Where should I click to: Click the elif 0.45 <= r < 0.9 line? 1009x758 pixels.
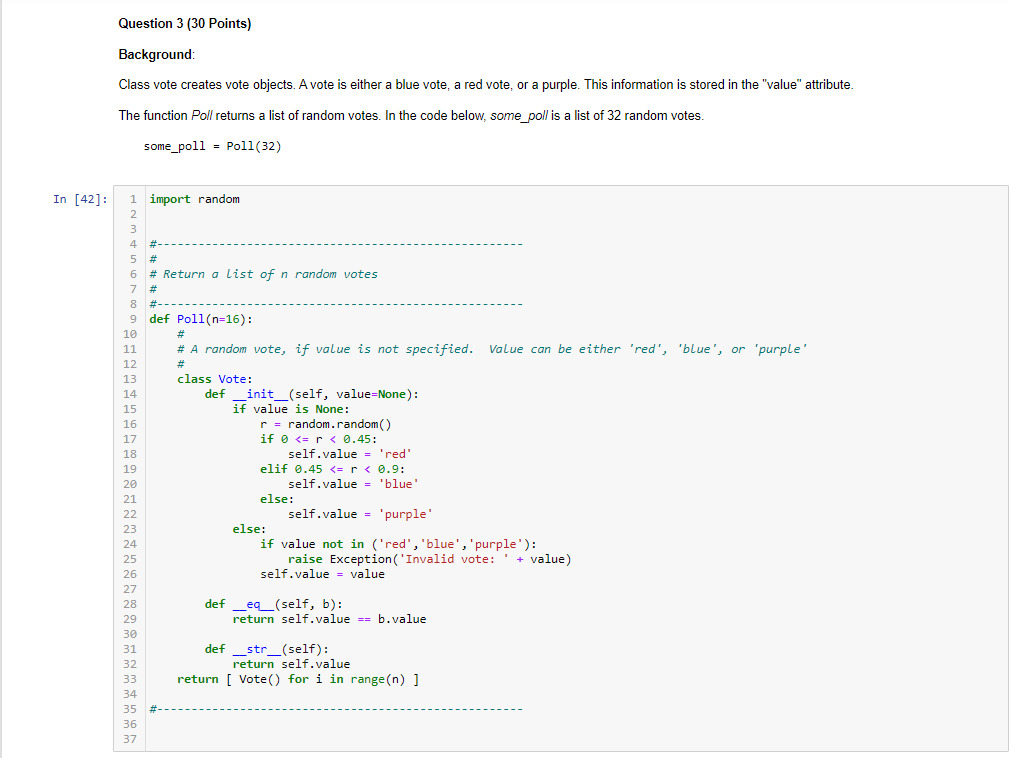[332, 469]
